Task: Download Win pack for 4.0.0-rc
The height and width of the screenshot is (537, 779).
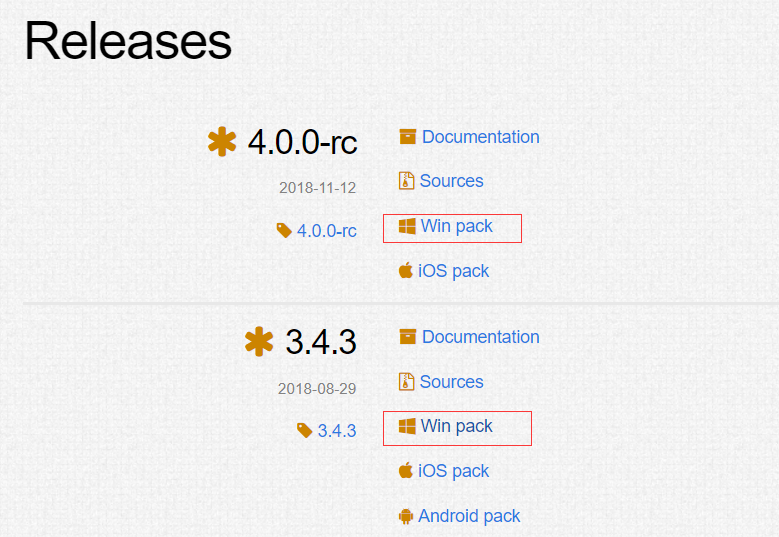Action: [456, 226]
